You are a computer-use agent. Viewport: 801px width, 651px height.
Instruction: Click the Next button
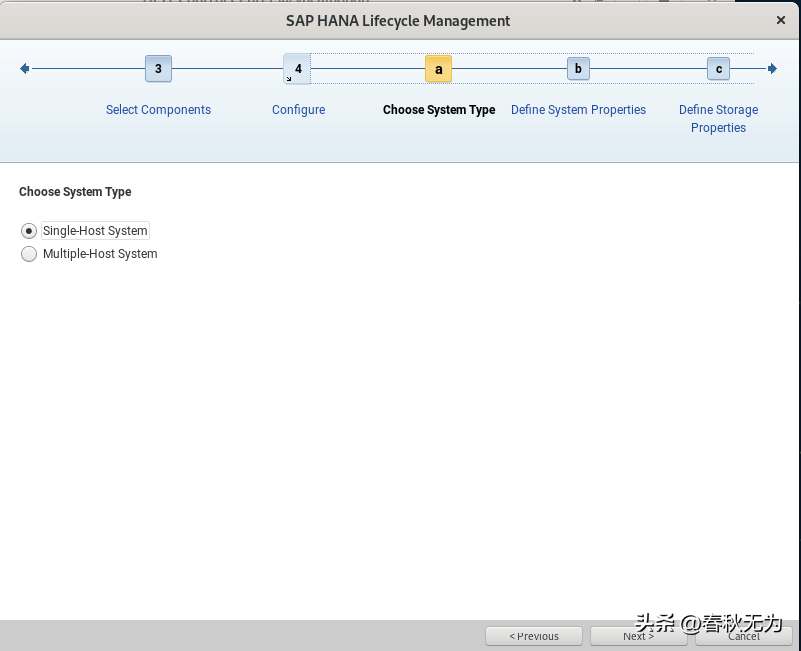[x=639, y=636]
